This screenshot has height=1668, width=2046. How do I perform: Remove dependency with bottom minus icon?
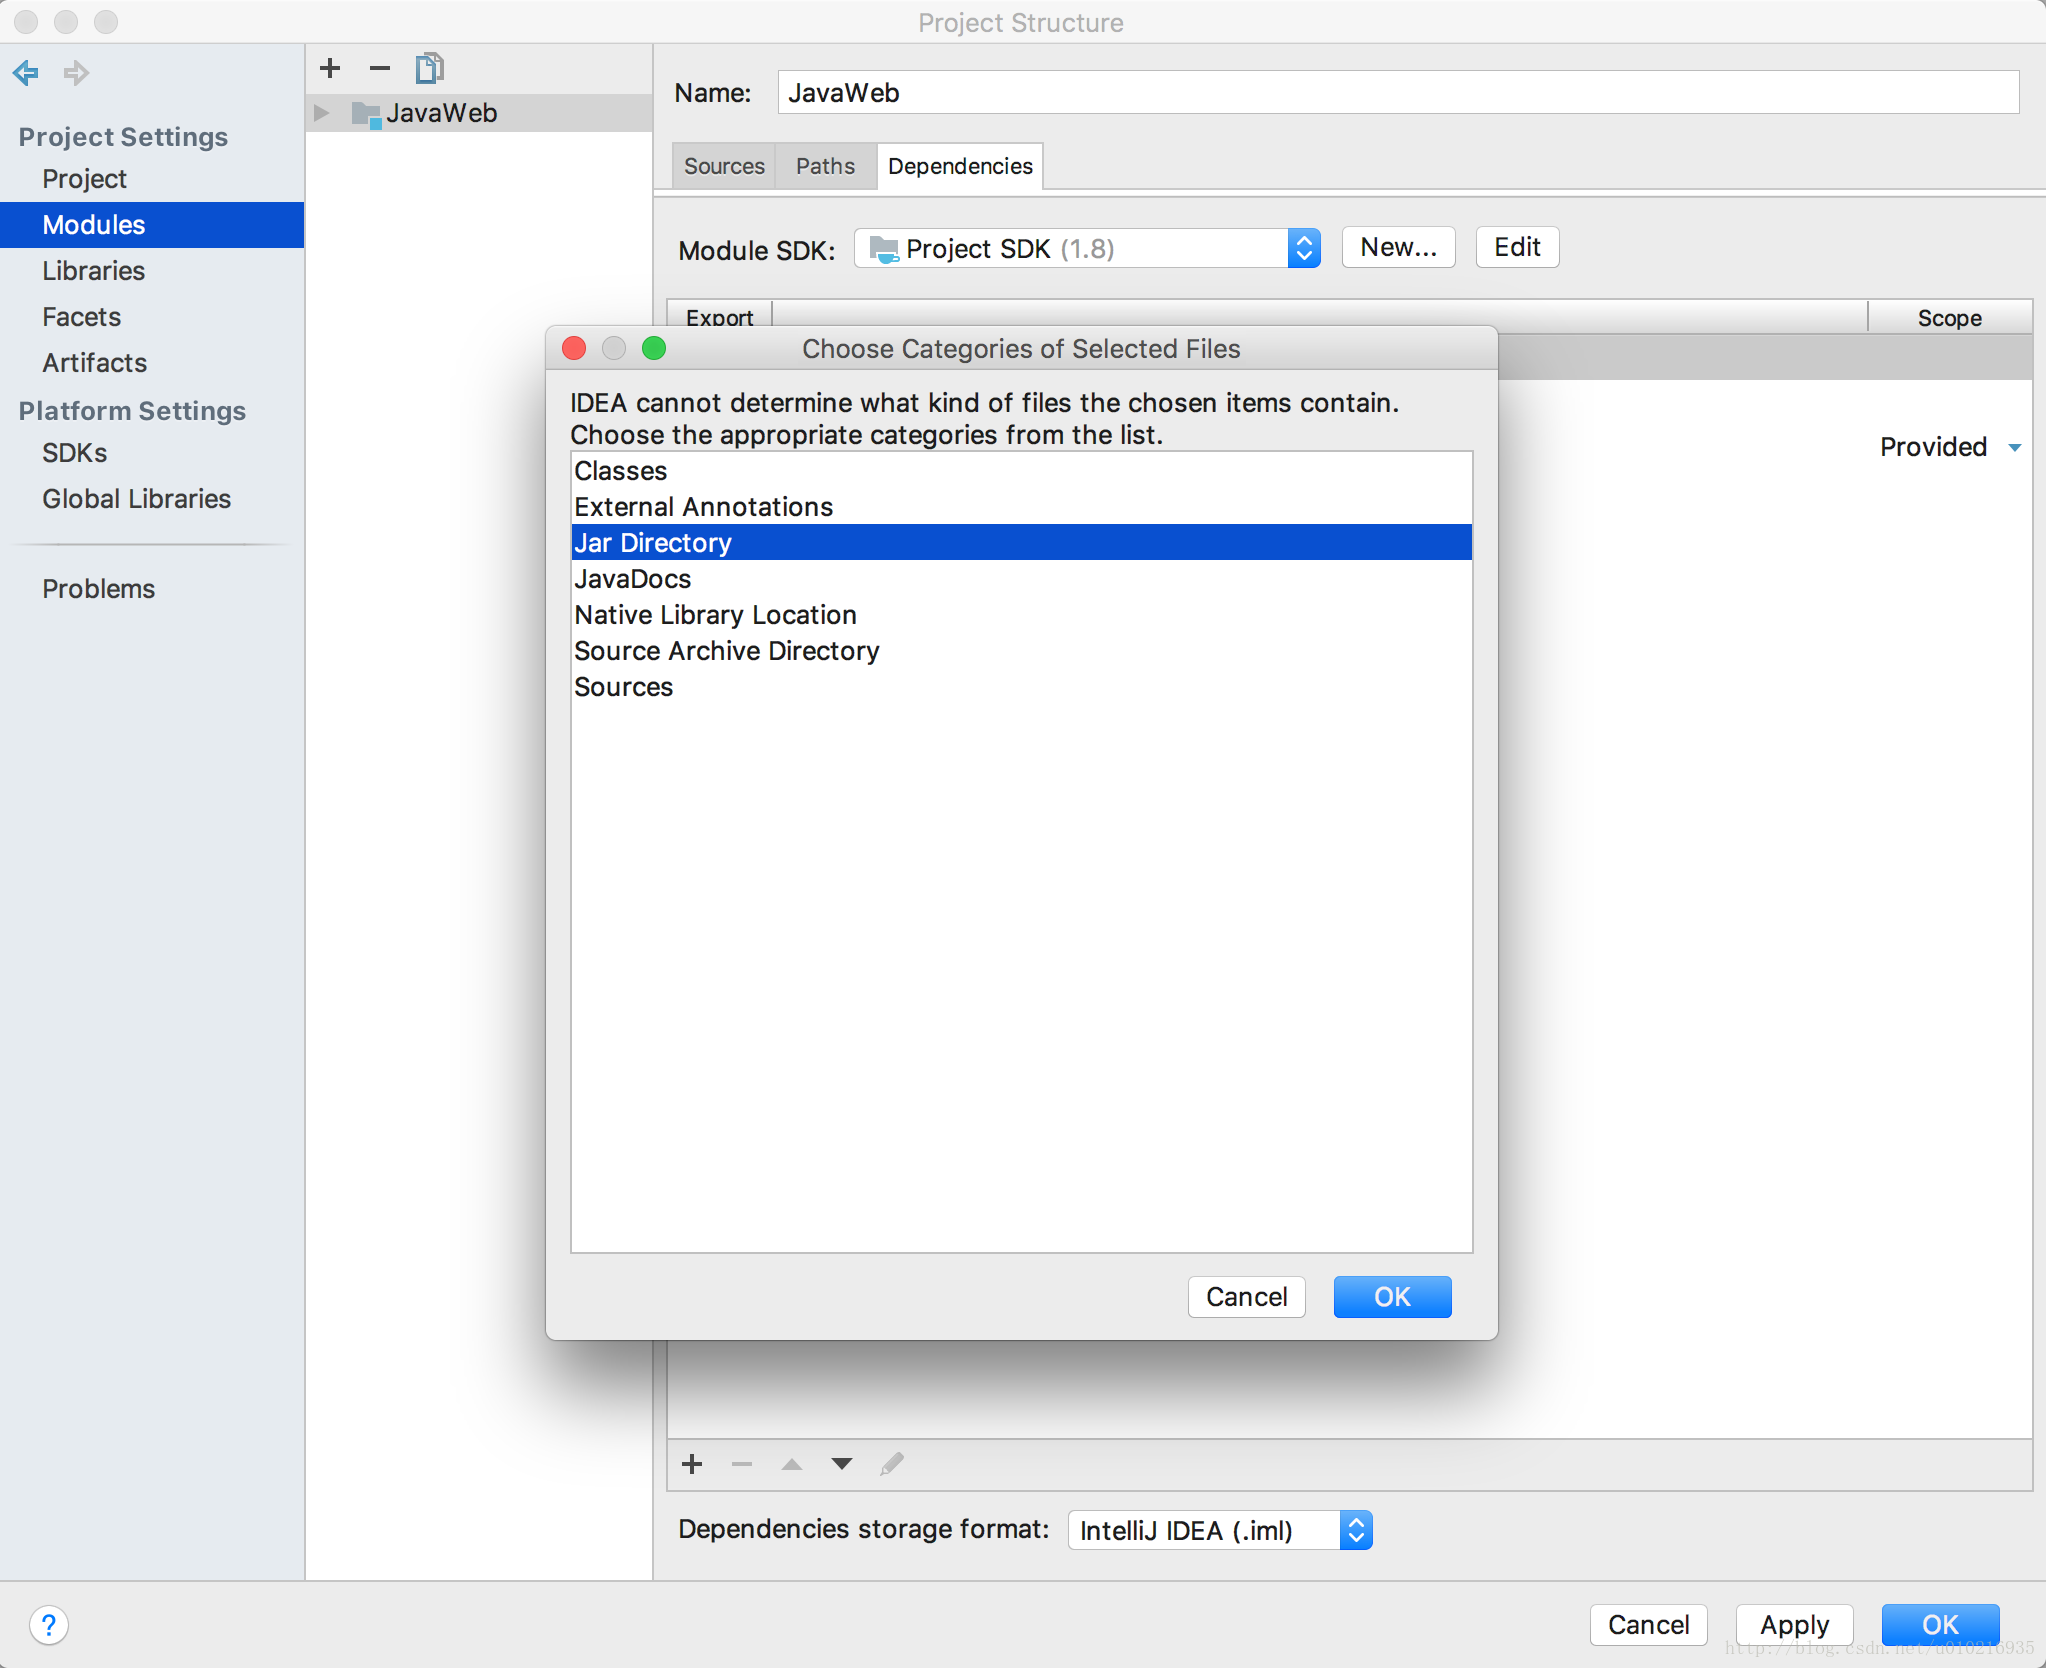coord(741,1464)
